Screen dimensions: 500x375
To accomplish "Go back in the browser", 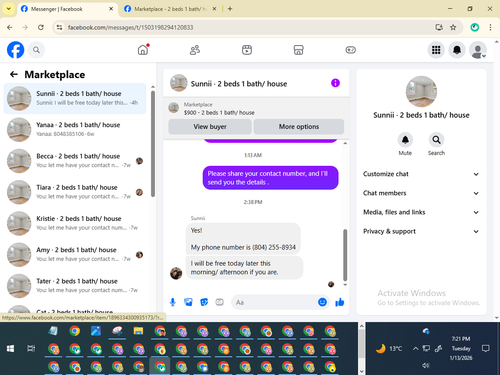I will pos(10,27).
